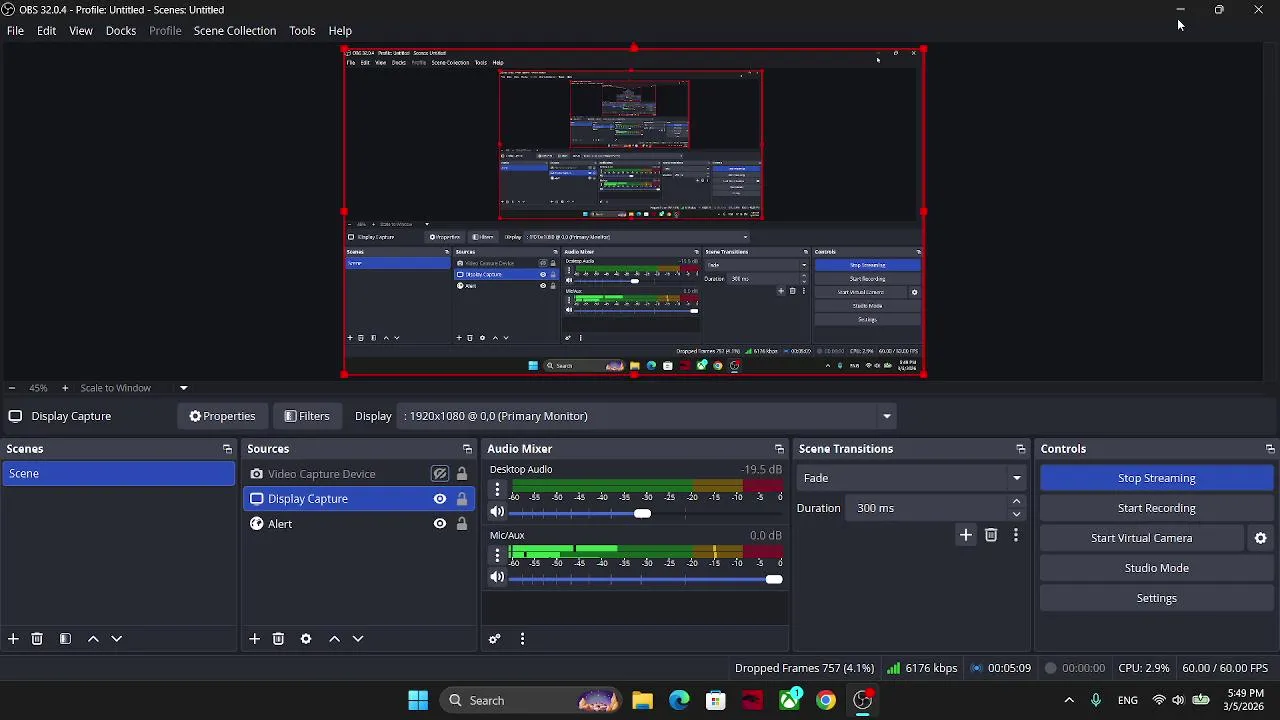Screen dimensions: 1280x720
Task: Move source up arrow in Sources panel
Action: coord(334,639)
